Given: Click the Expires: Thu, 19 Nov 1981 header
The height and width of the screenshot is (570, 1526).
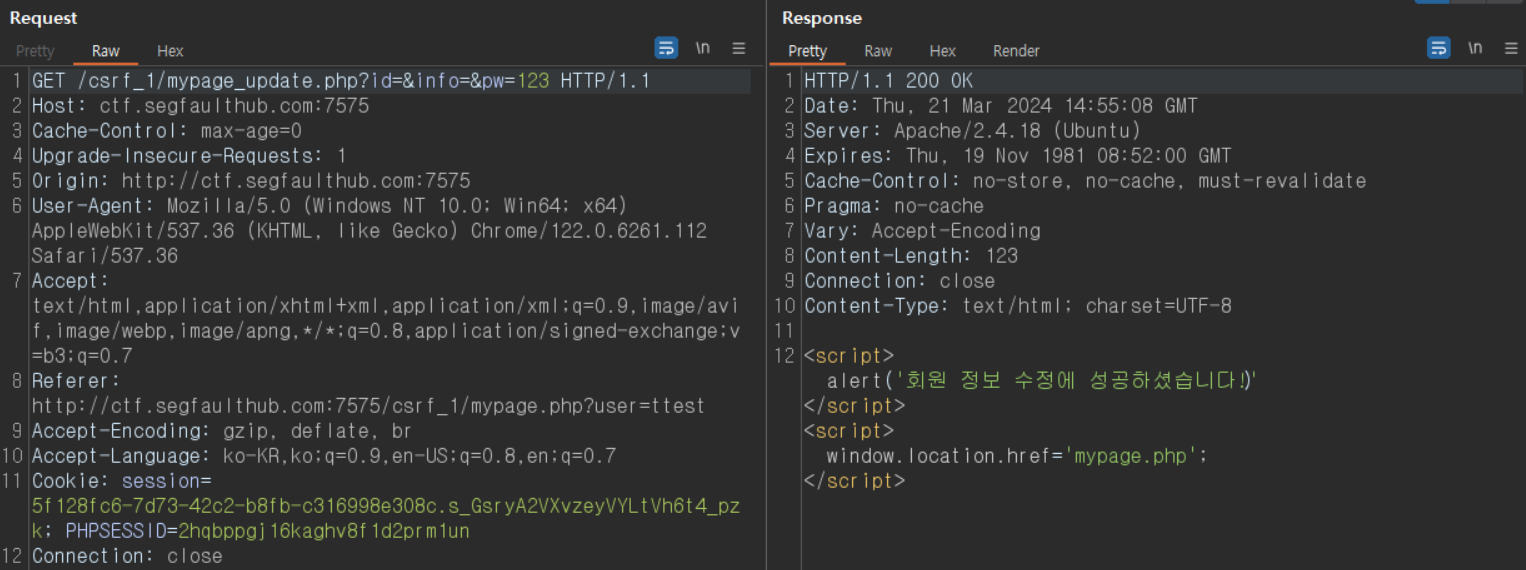Looking at the screenshot, I should click(x=1018, y=156).
